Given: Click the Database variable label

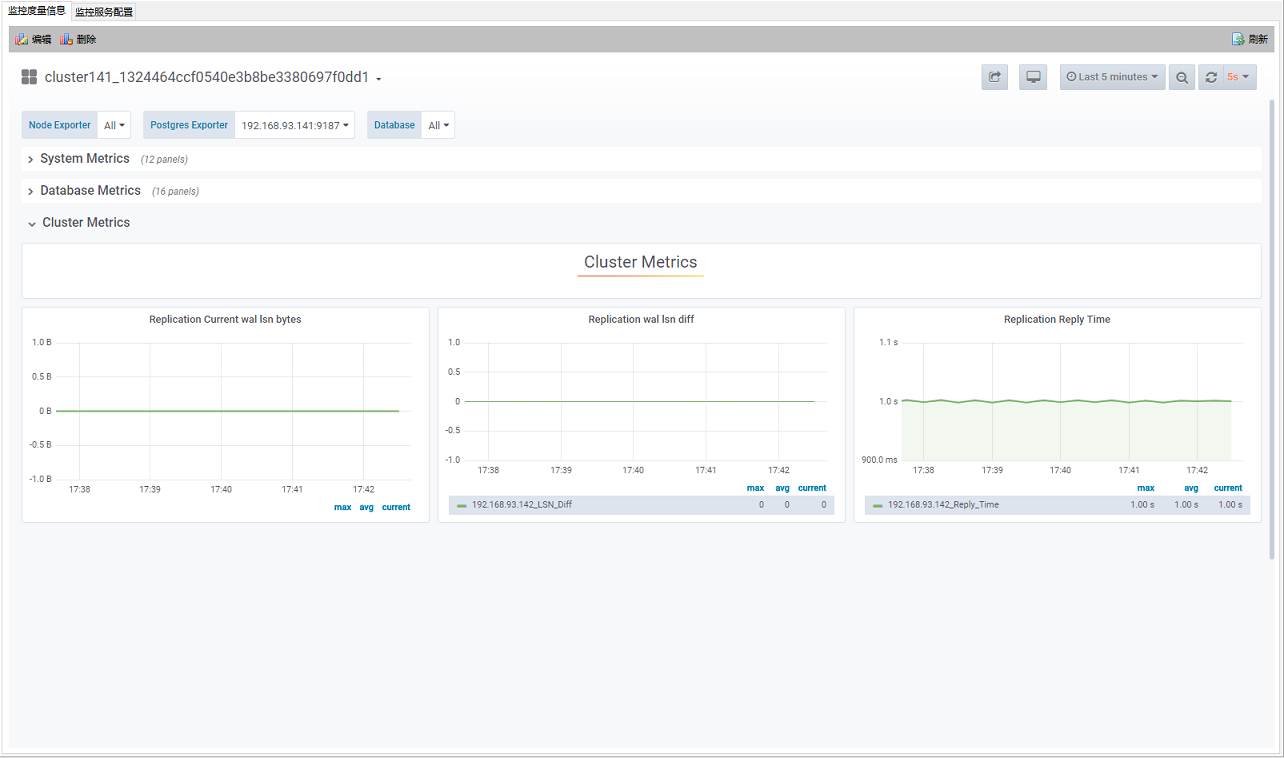Looking at the screenshot, I should pos(395,125).
